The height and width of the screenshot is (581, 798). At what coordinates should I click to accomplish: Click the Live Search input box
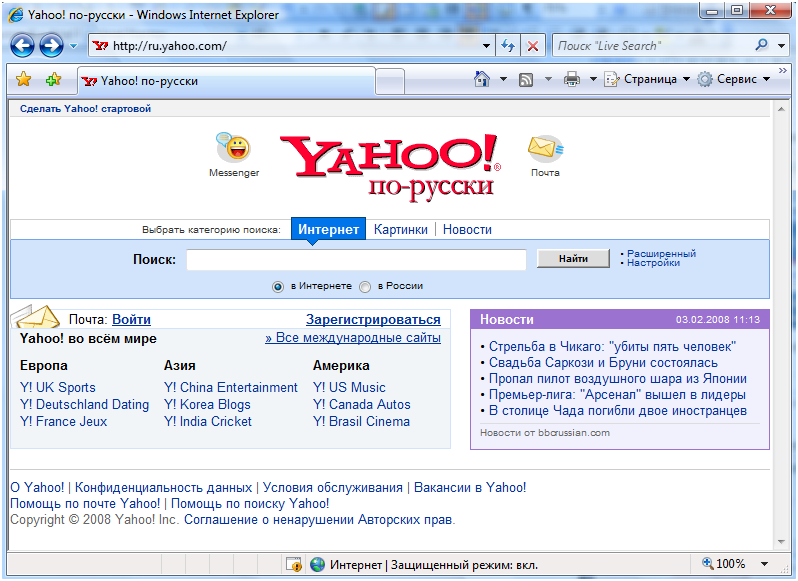click(x=651, y=46)
